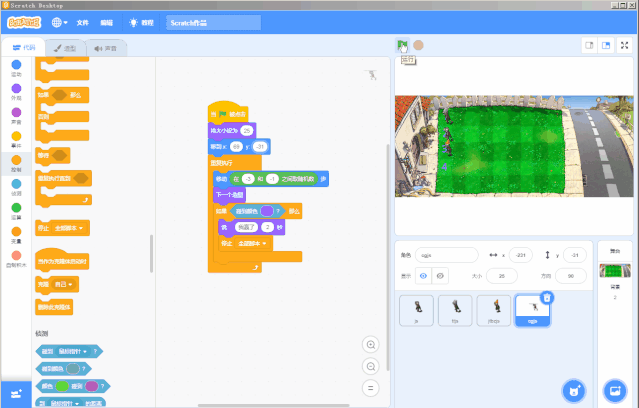Select the Sensing block category
The width and height of the screenshot is (639, 408).
tap(16, 187)
